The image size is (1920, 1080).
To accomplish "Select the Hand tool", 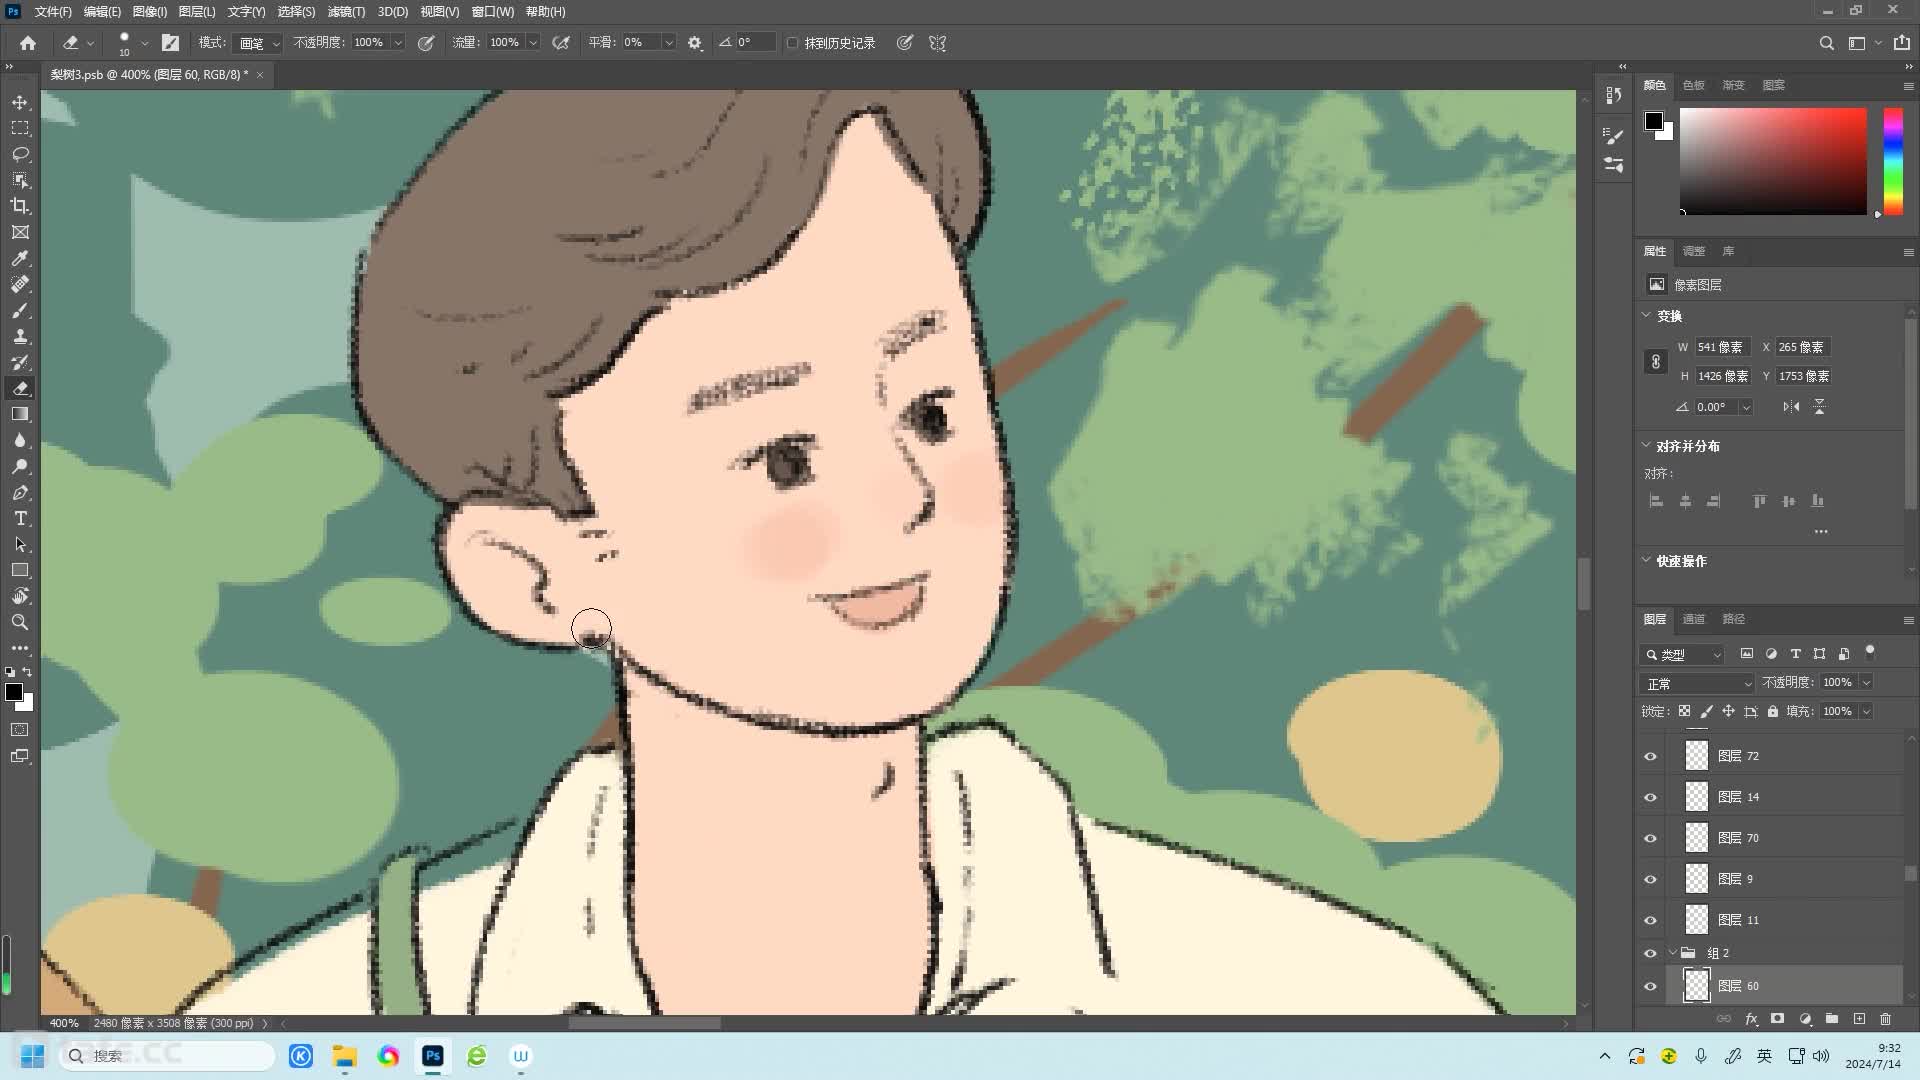I will click(20, 596).
